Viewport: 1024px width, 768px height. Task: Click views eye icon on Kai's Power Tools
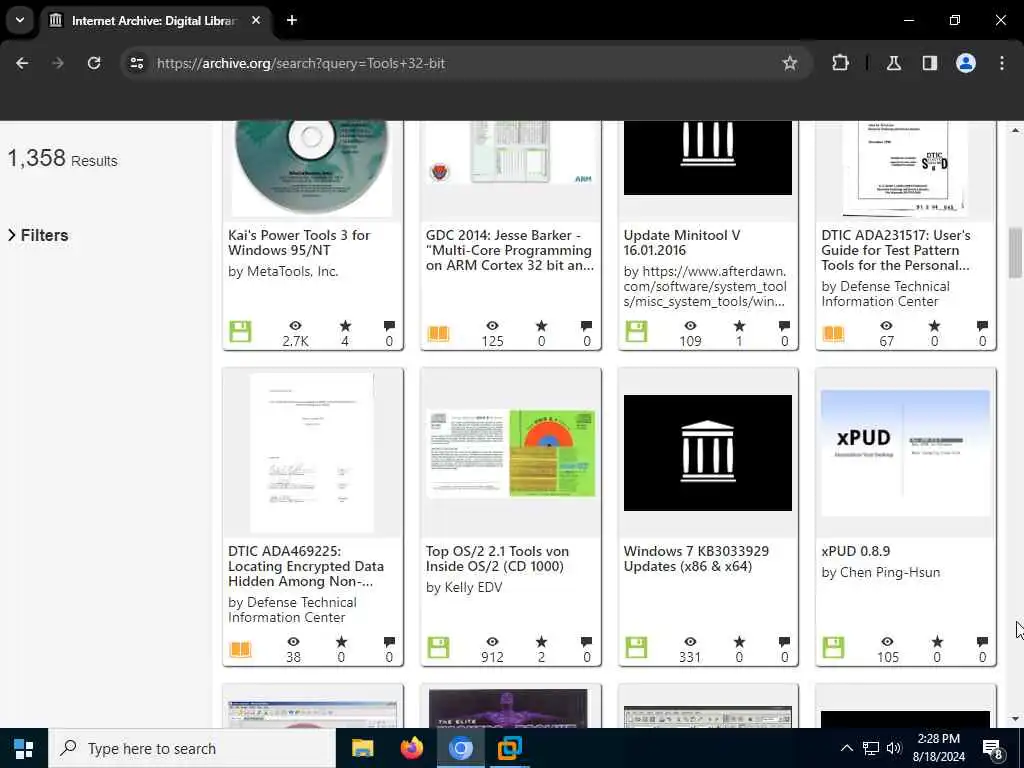click(295, 325)
